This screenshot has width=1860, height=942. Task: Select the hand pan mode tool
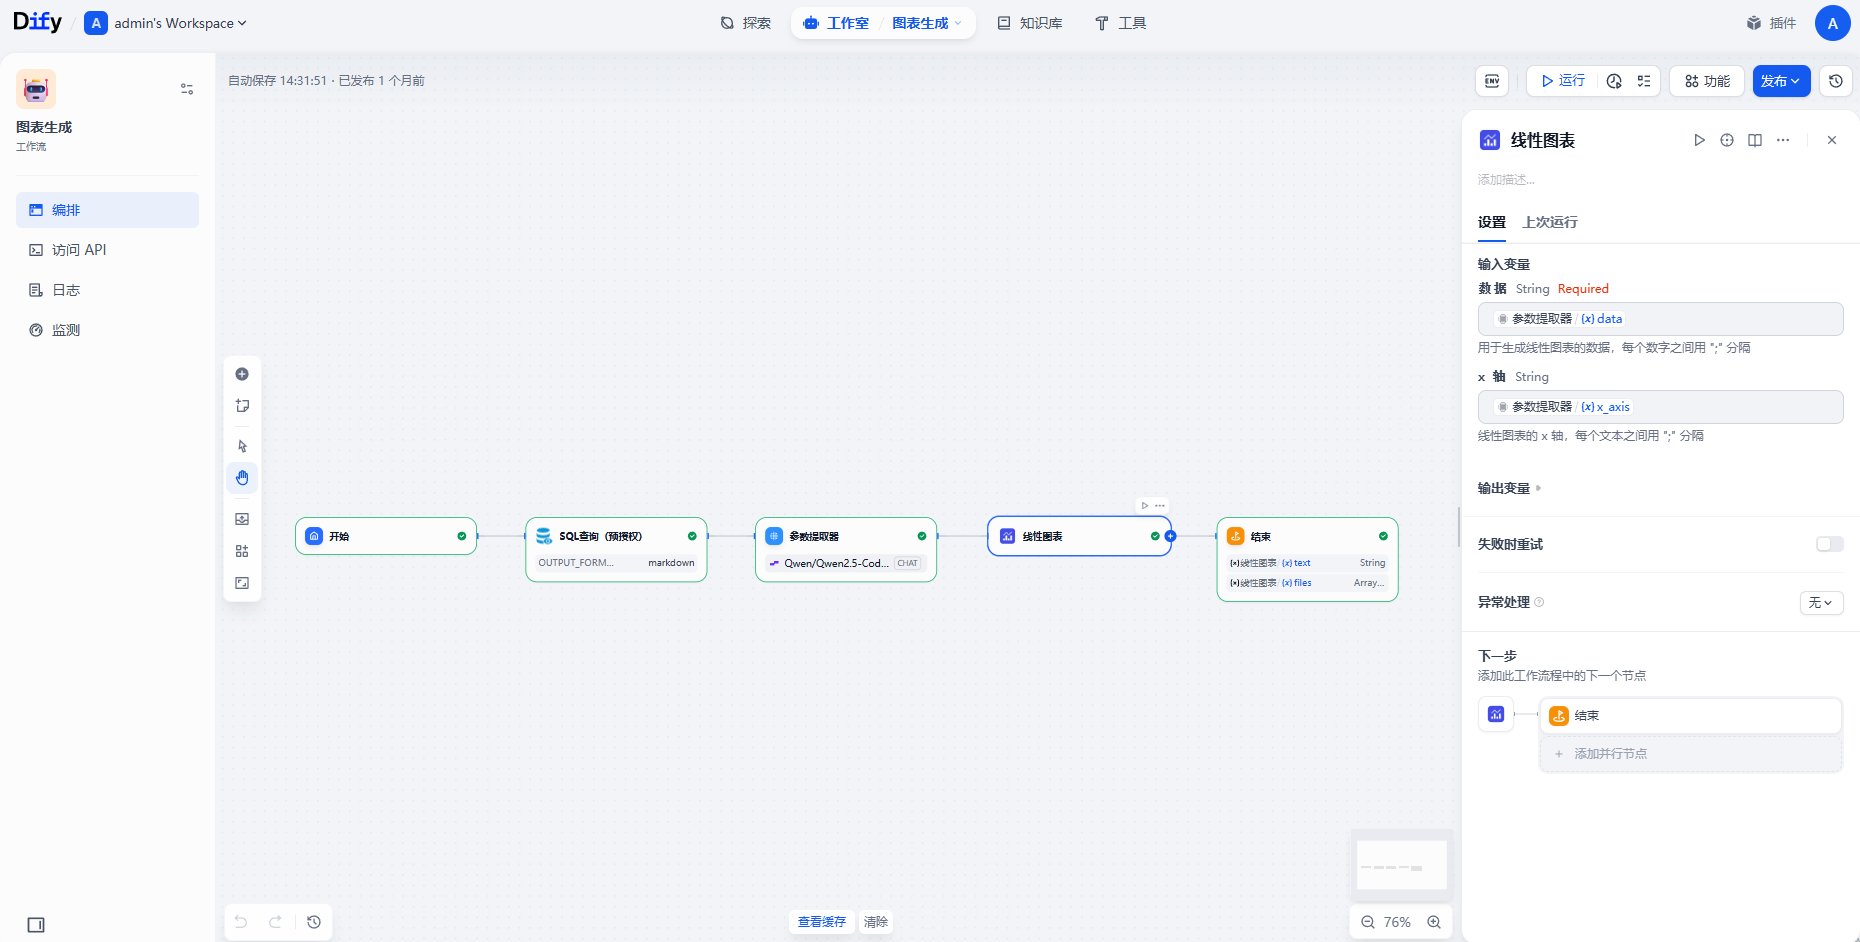click(242, 478)
